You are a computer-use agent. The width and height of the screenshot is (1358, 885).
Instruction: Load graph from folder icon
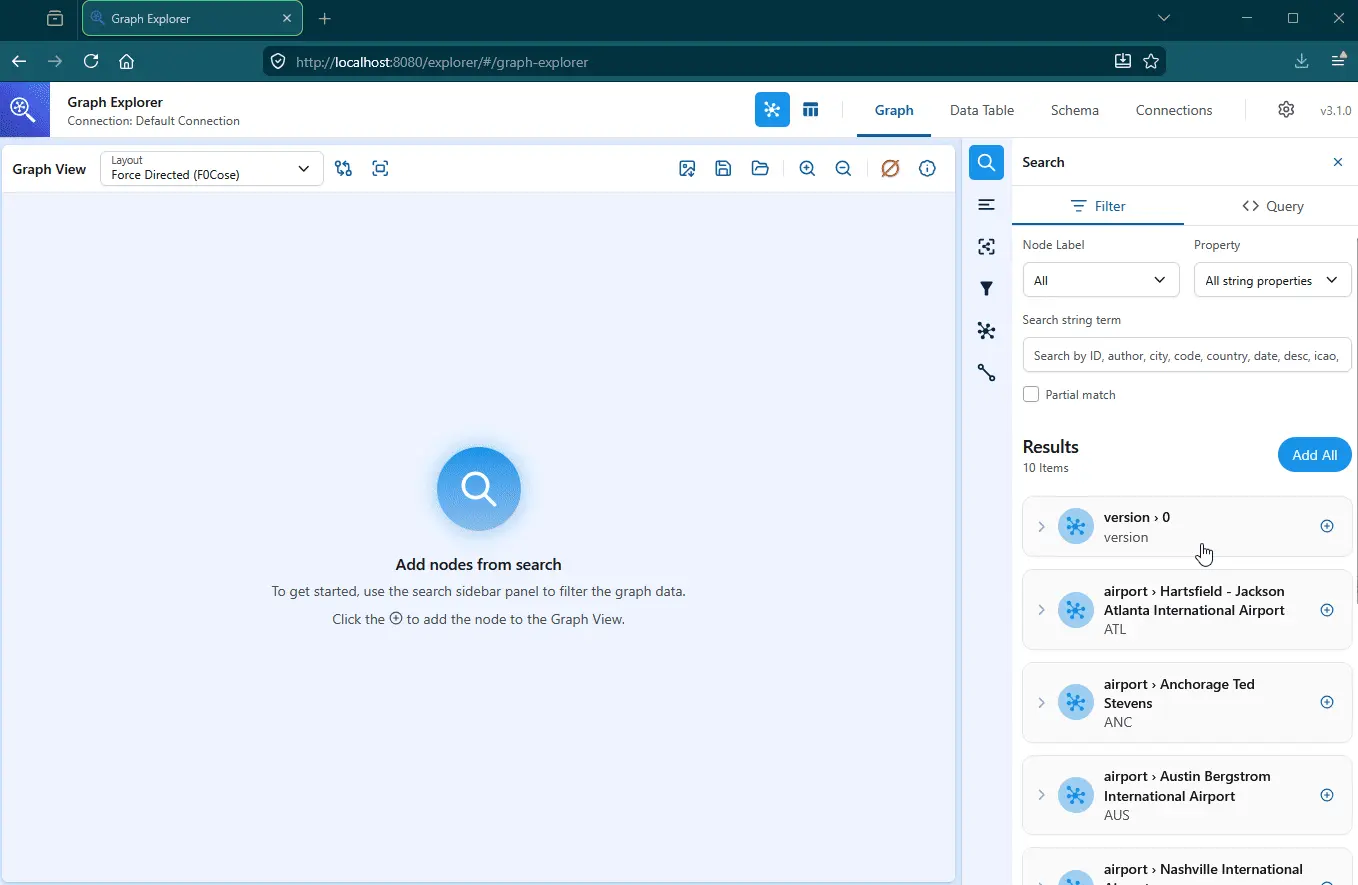point(760,169)
